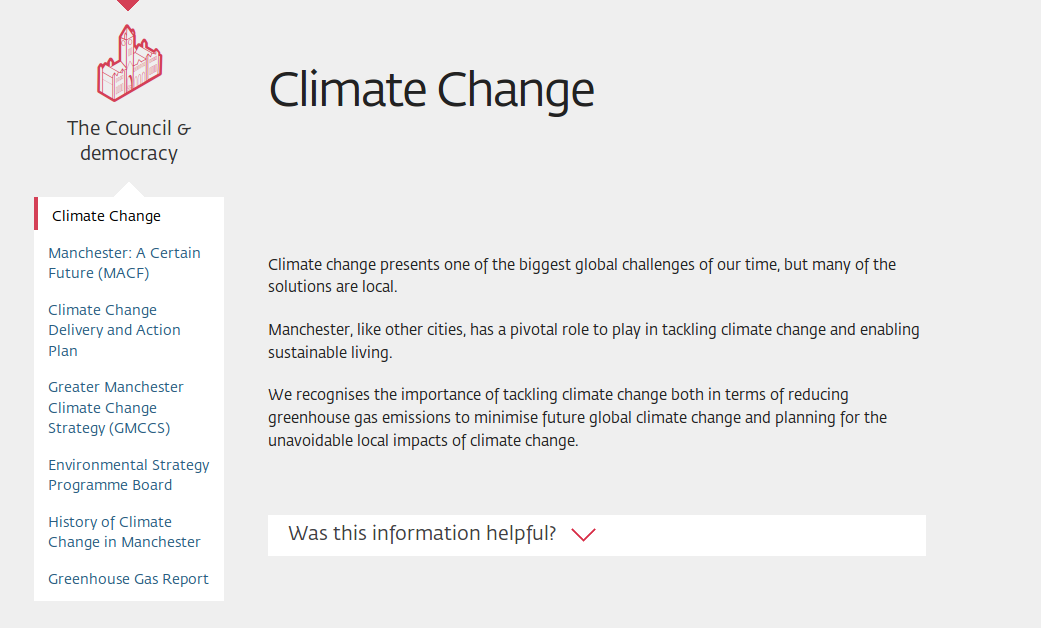Screen dimensions: 1041x628
Task: Open Greater Manchester Climate Change Strategy (GMCCS)
Action: 116,407
